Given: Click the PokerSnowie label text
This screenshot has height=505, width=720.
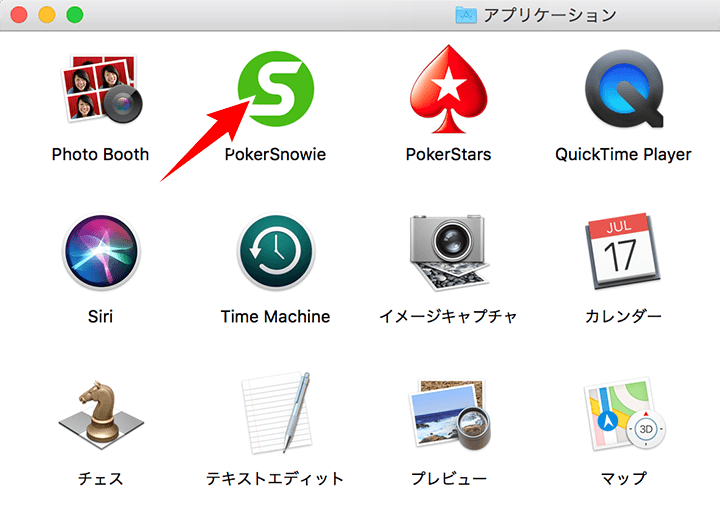Looking at the screenshot, I should [275, 154].
